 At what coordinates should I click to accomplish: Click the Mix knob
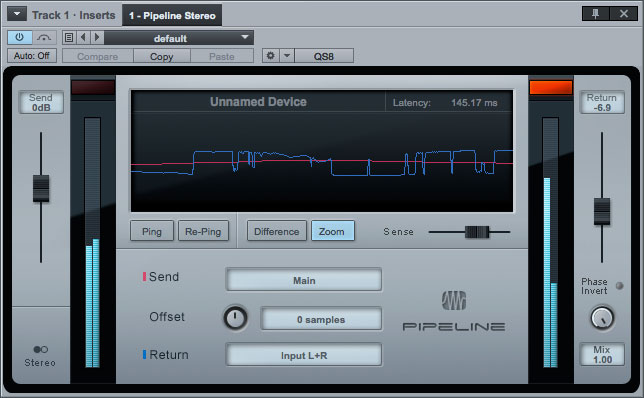click(x=602, y=318)
